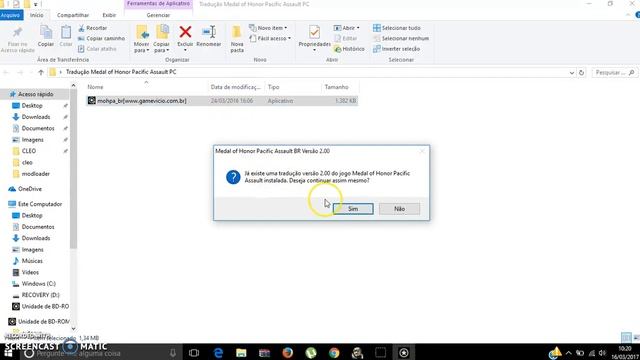Open Task View on the taskbar
The width and height of the screenshot is (640, 360).
coord(194,353)
